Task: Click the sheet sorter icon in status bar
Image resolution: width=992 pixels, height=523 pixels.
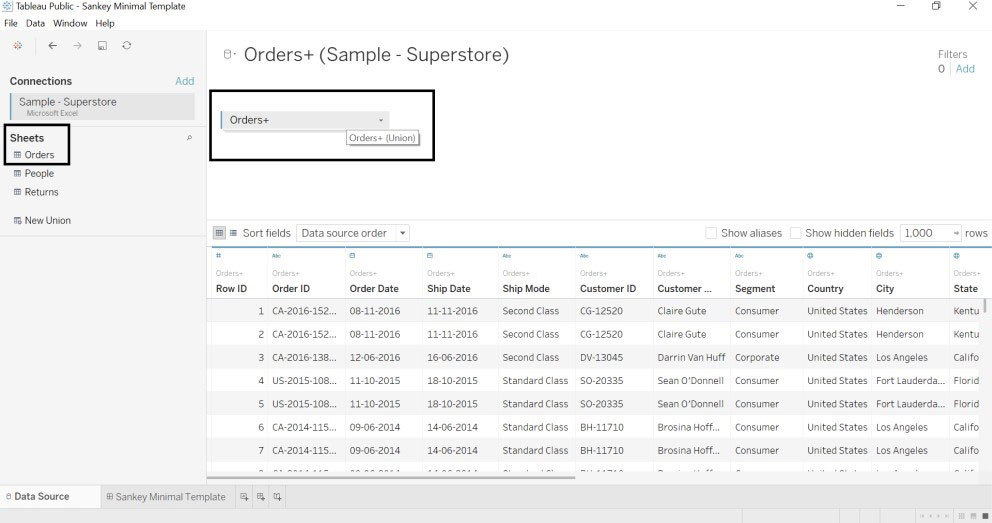Action: pos(962,516)
